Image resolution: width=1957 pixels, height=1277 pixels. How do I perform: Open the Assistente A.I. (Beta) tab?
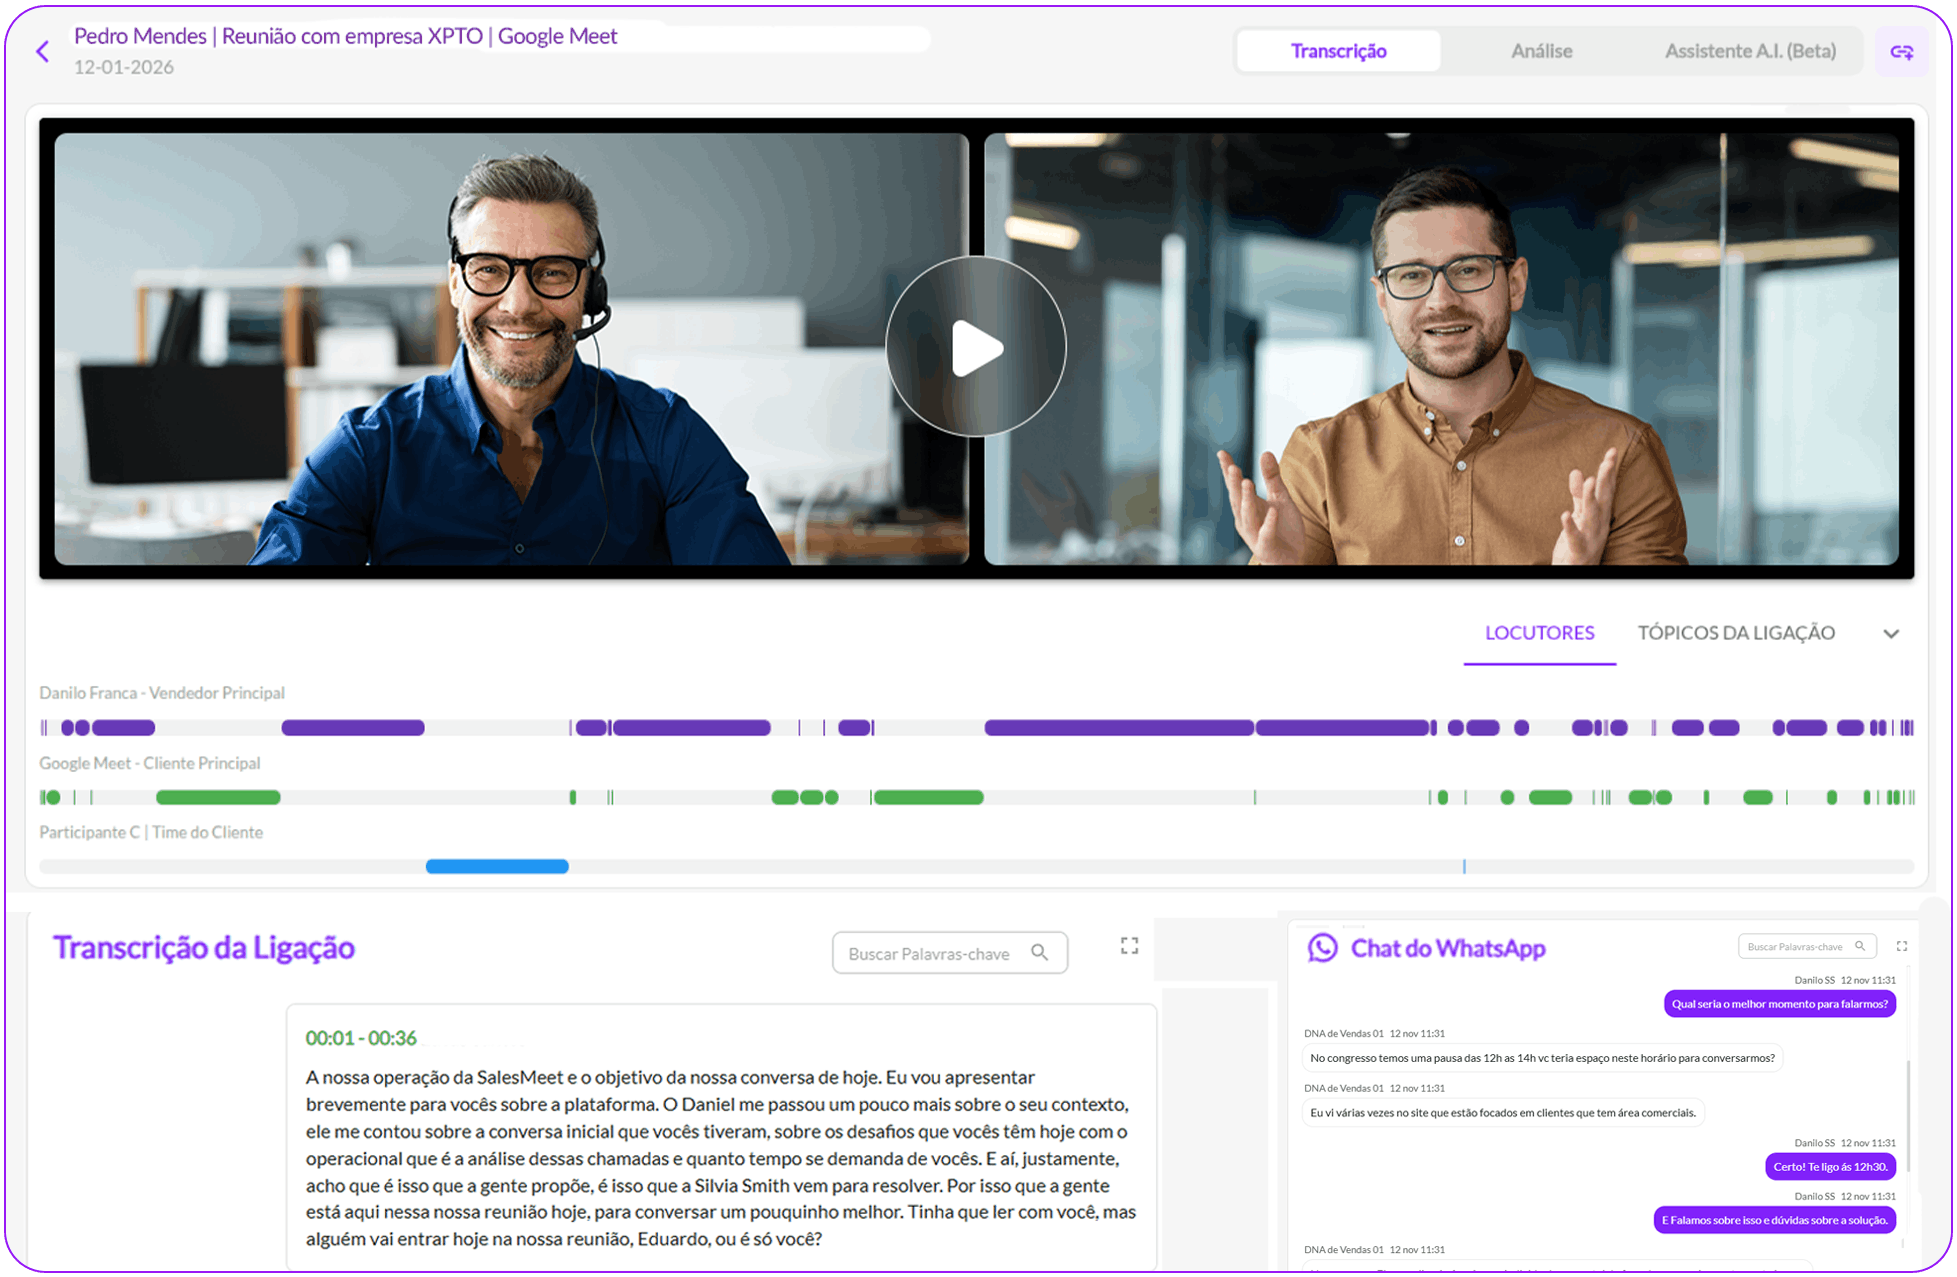pyautogui.click(x=1749, y=51)
